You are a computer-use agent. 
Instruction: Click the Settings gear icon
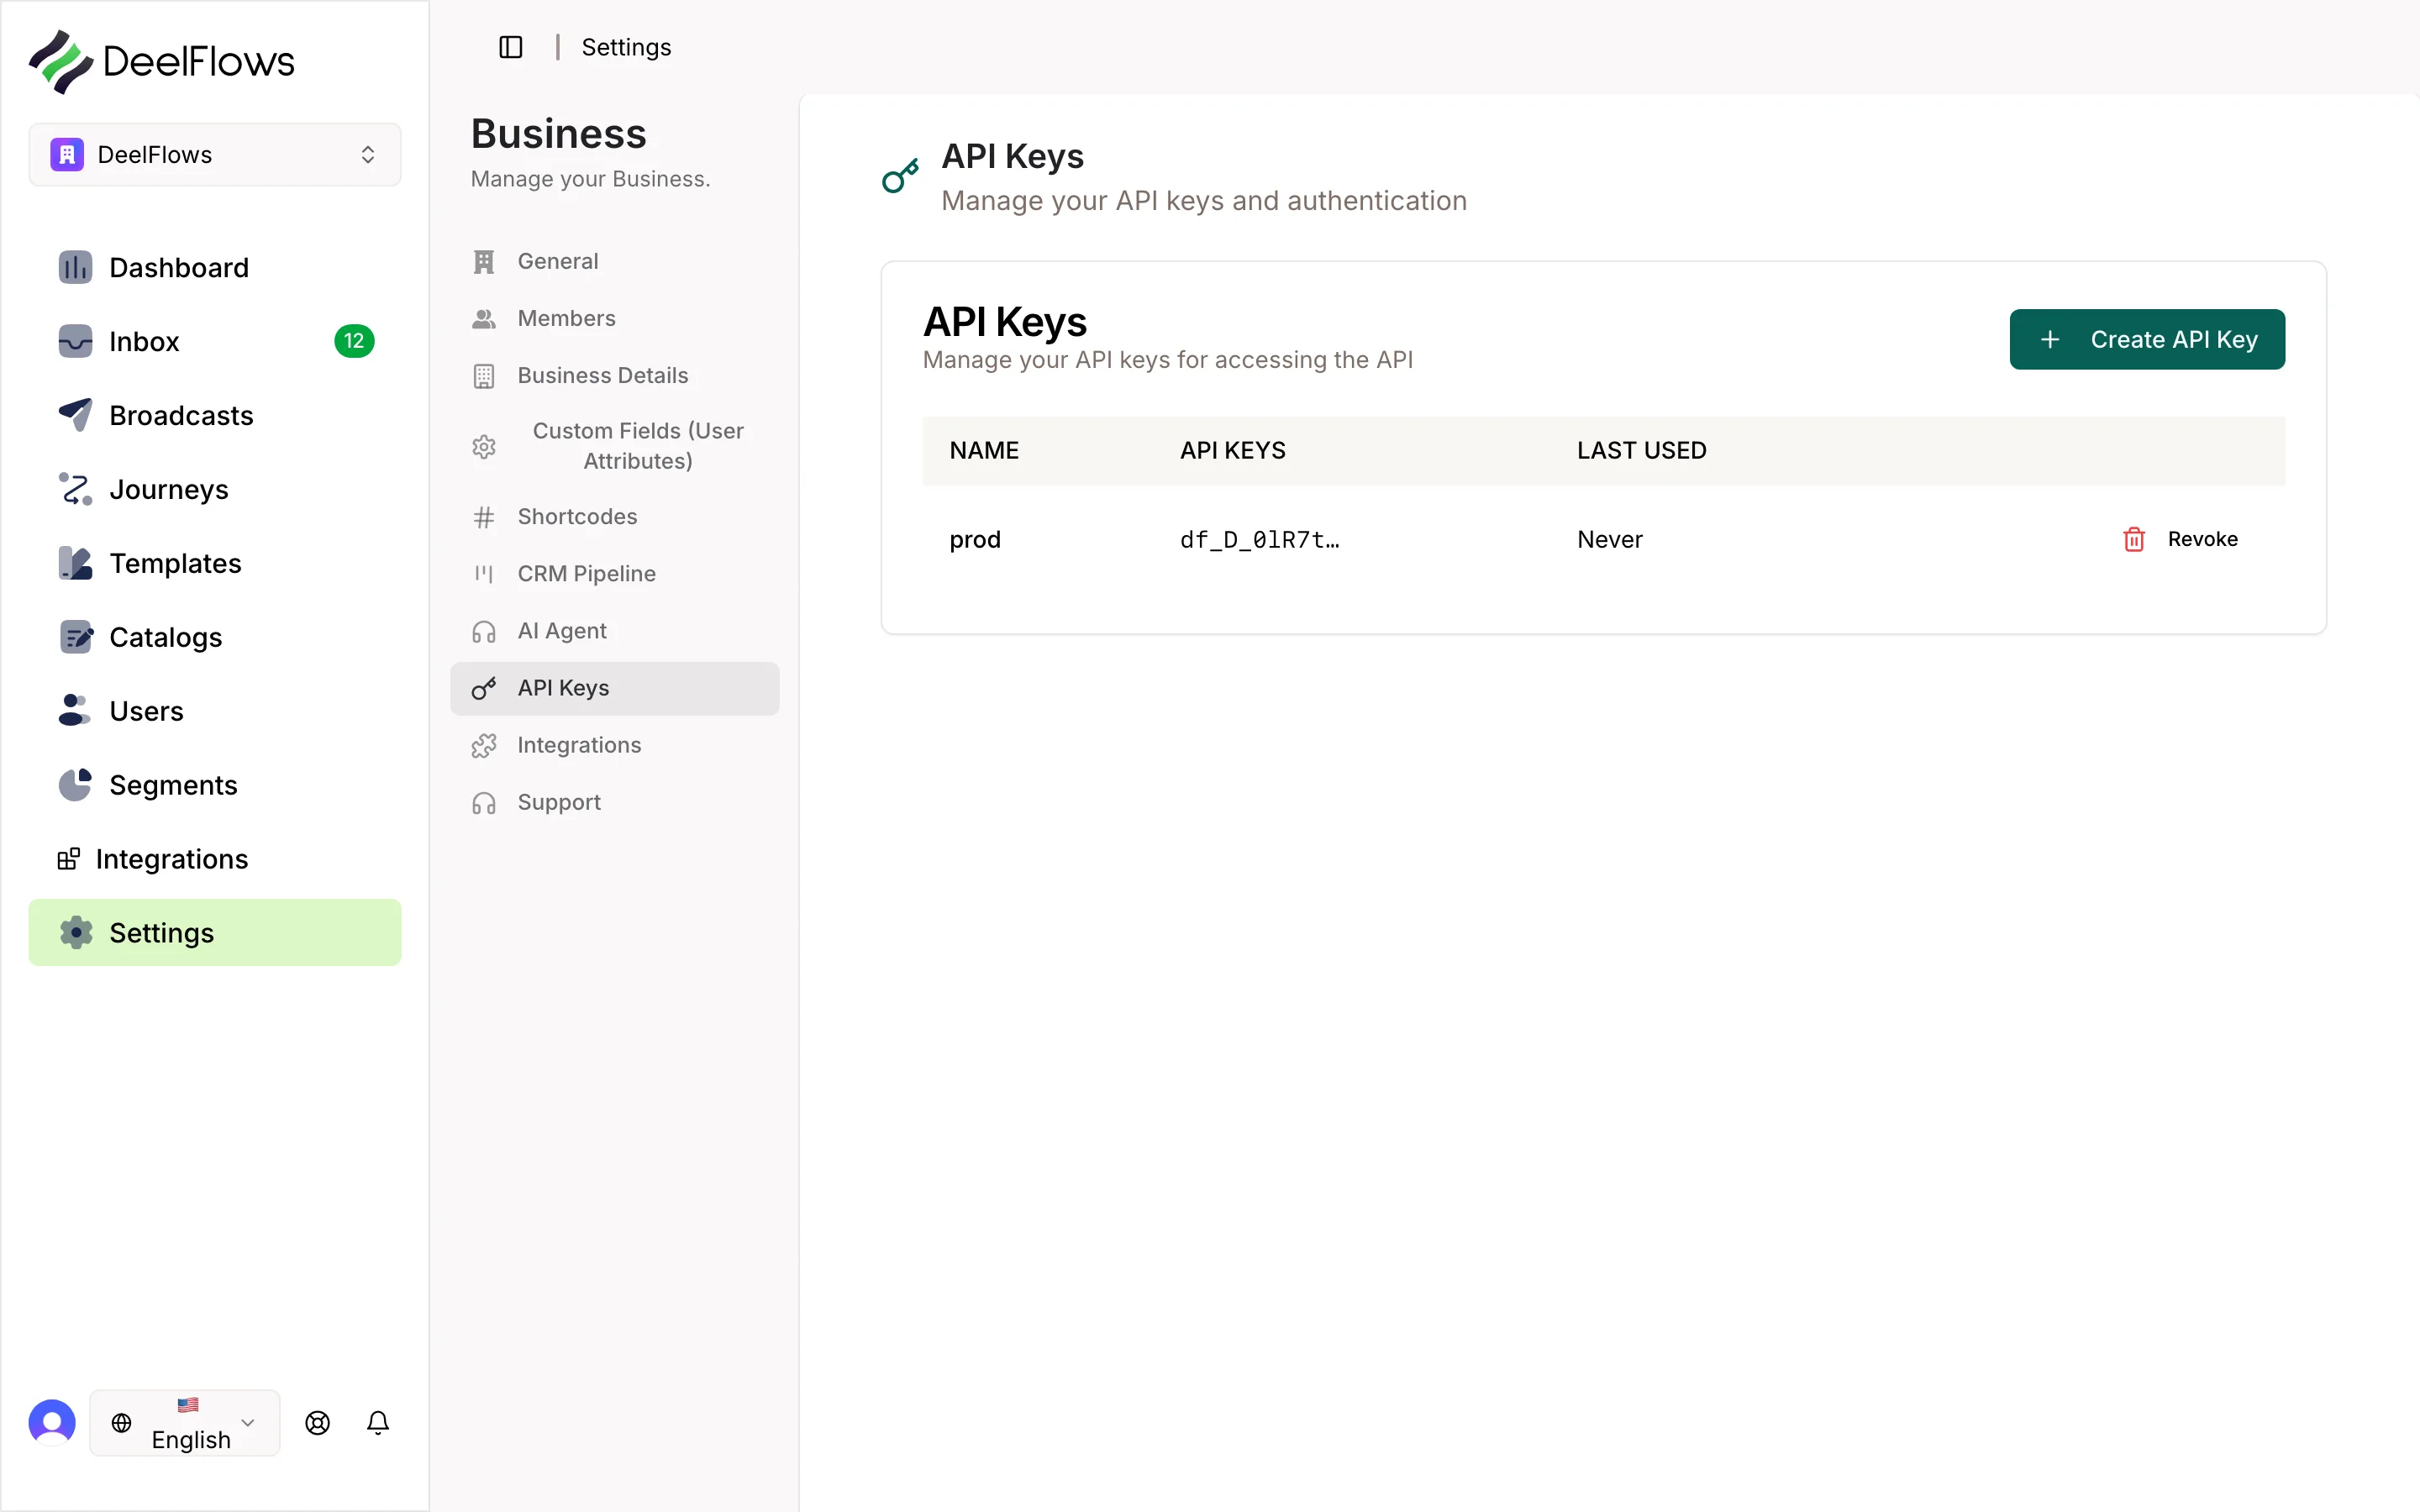(x=75, y=933)
